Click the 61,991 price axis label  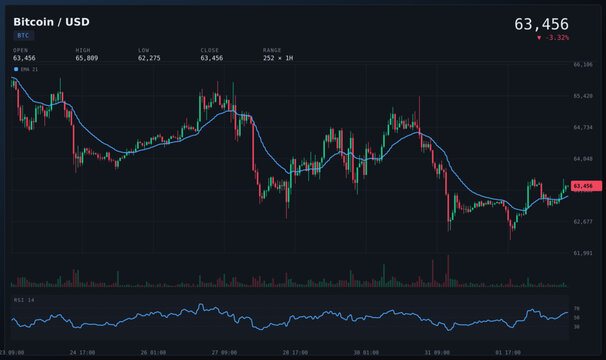583,253
